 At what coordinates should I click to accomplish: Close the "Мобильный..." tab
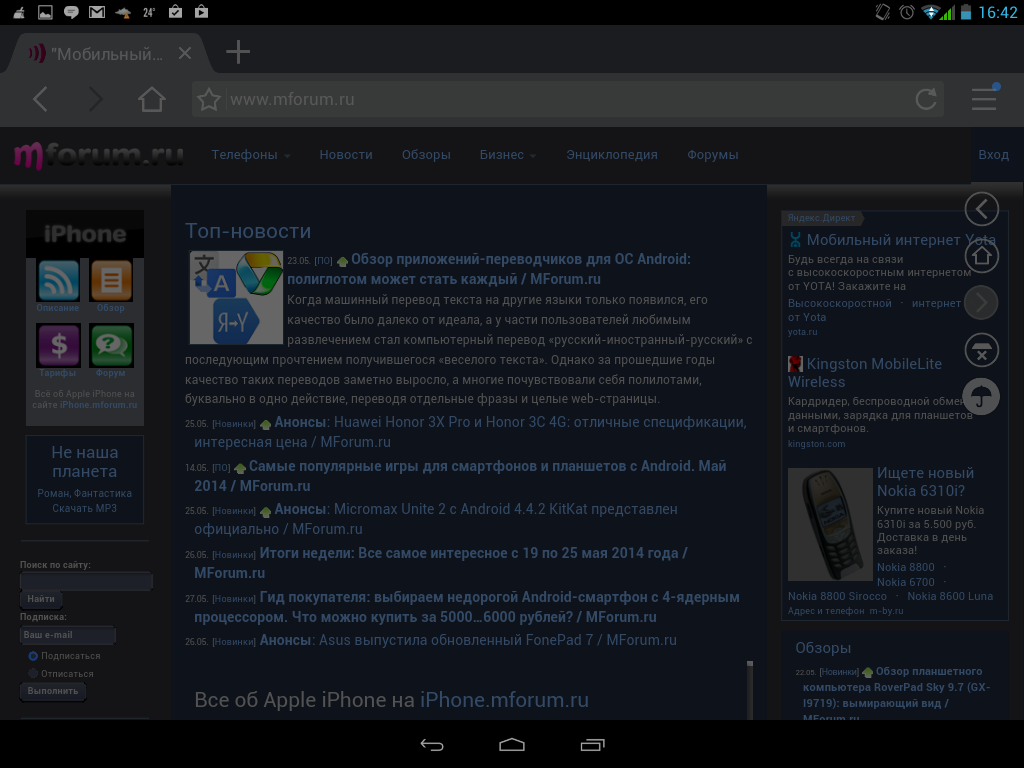tap(185, 53)
